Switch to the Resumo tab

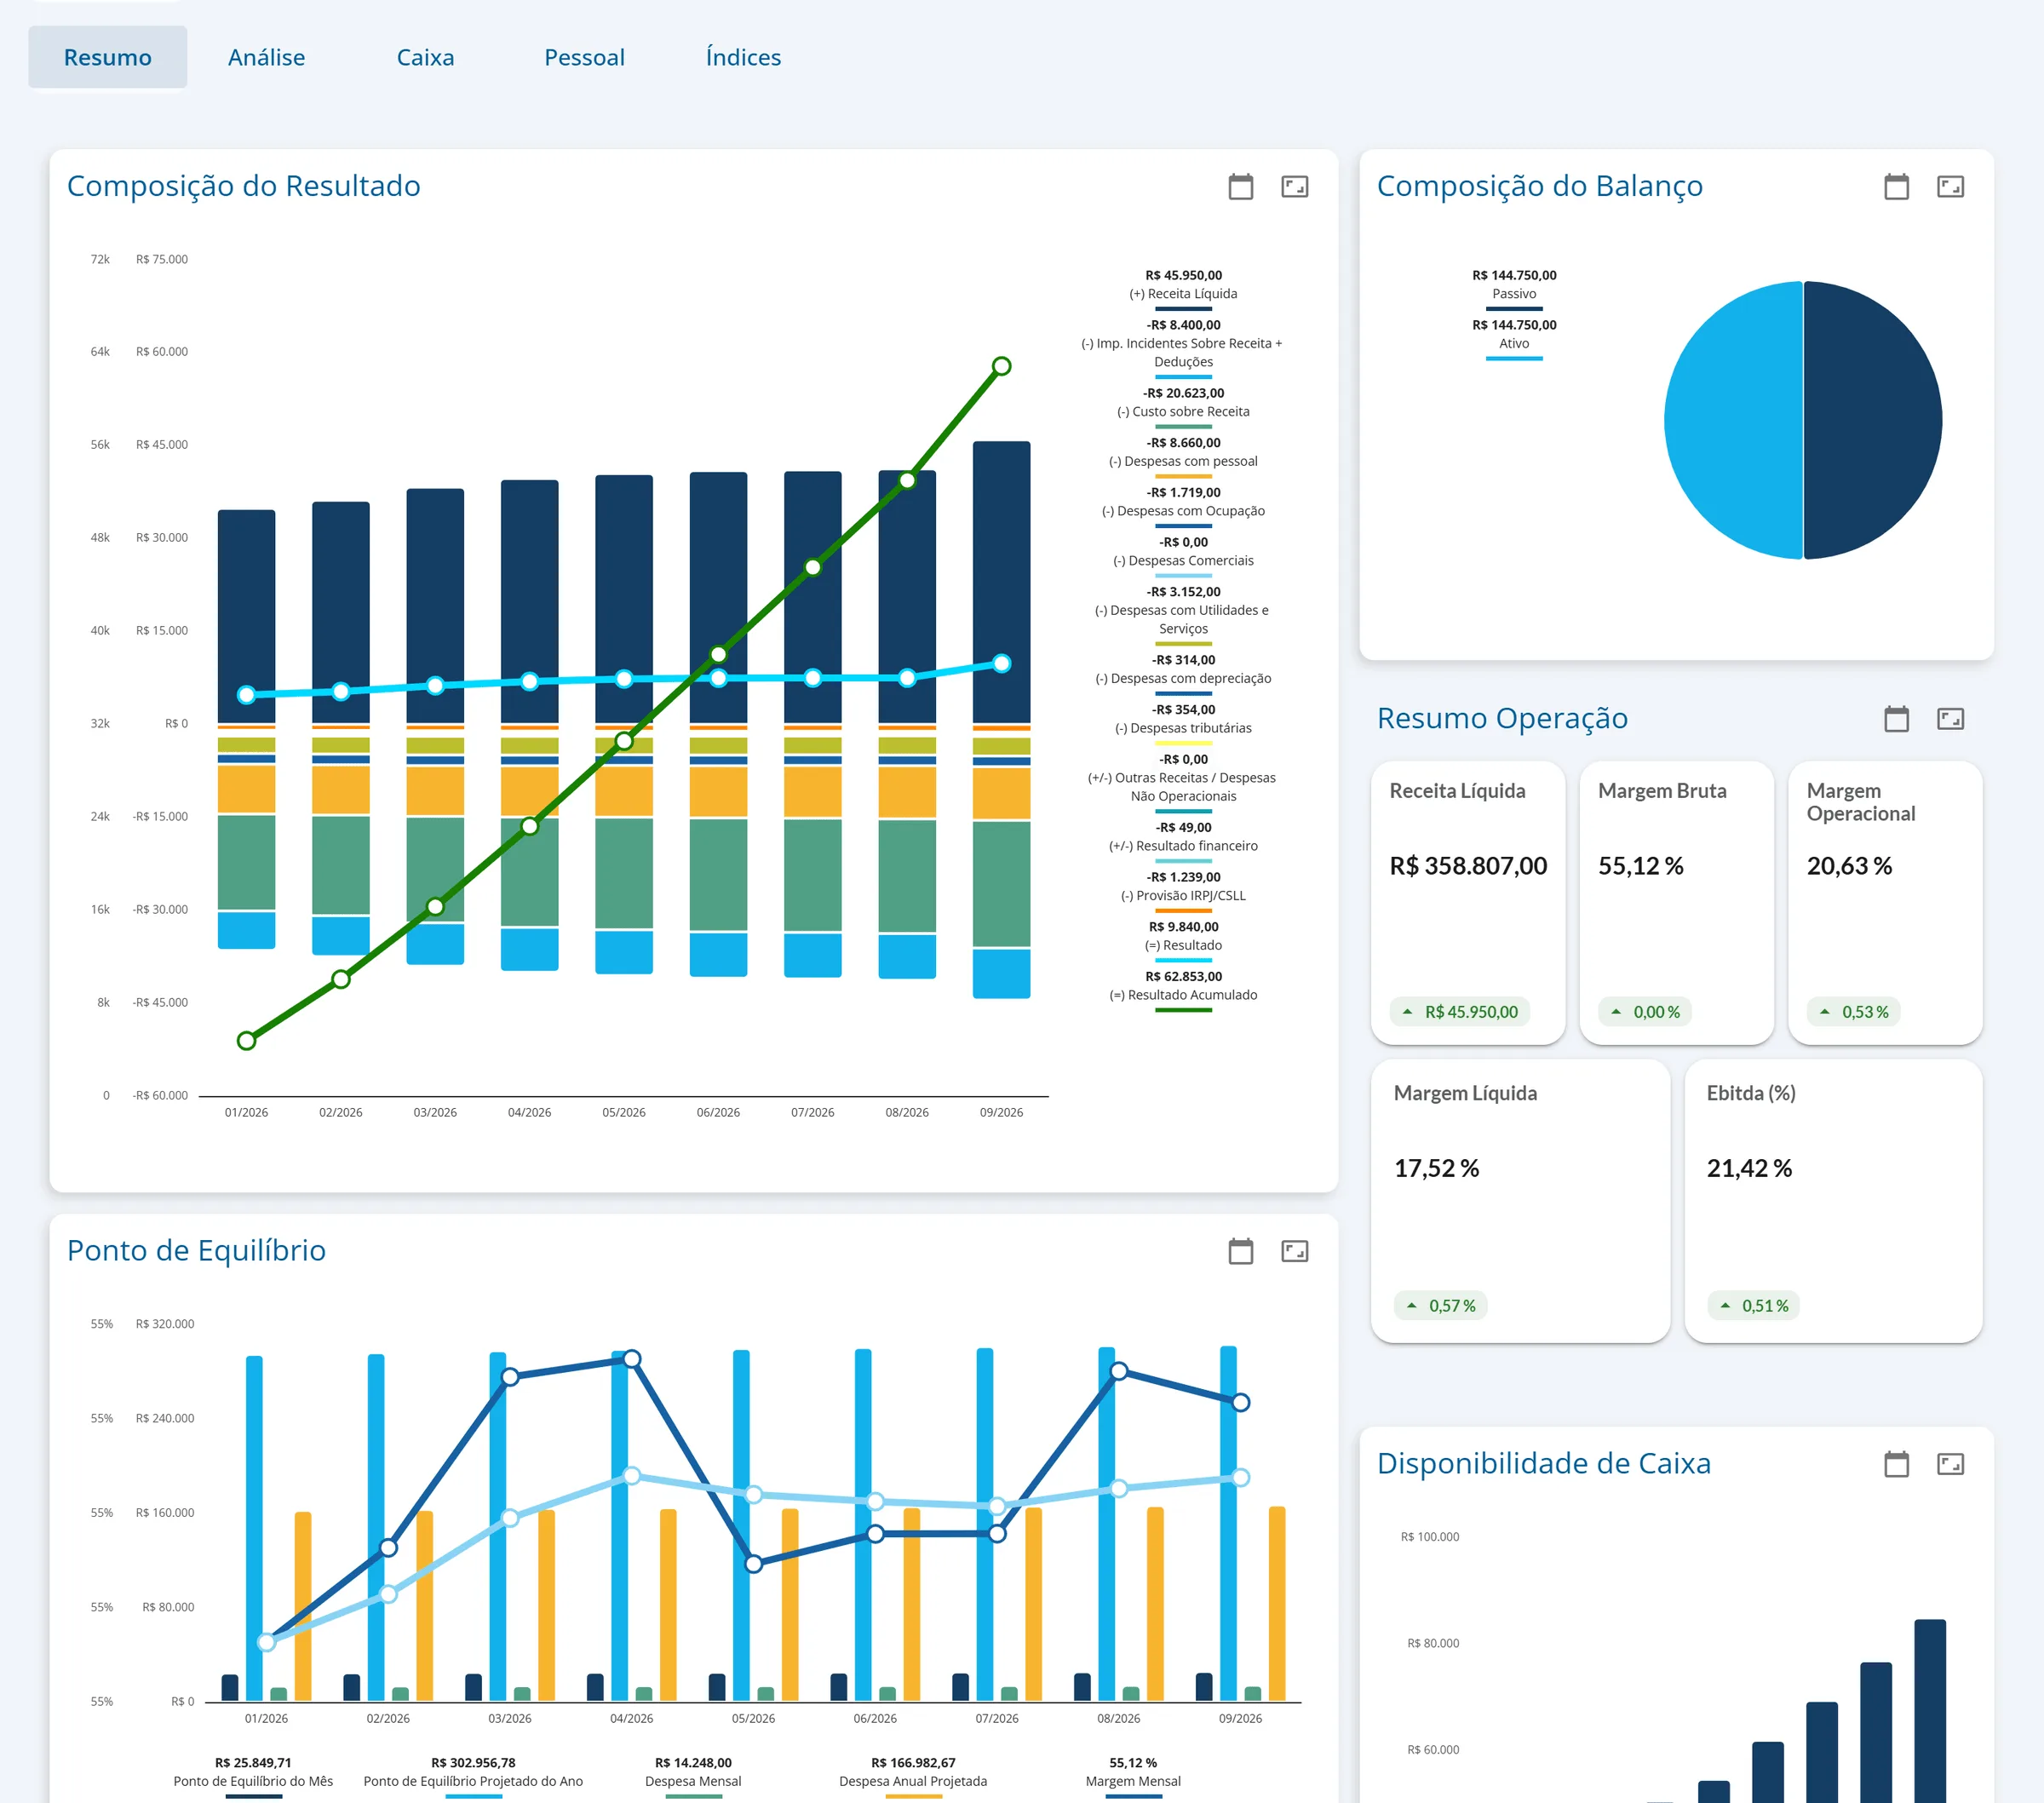(108, 57)
